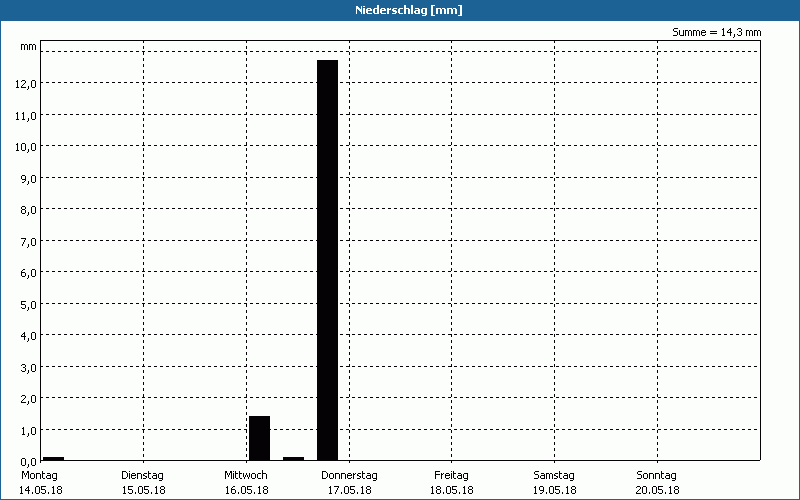Click the '3,0' y-axis value
This screenshot has width=800, height=500.
click(29, 368)
